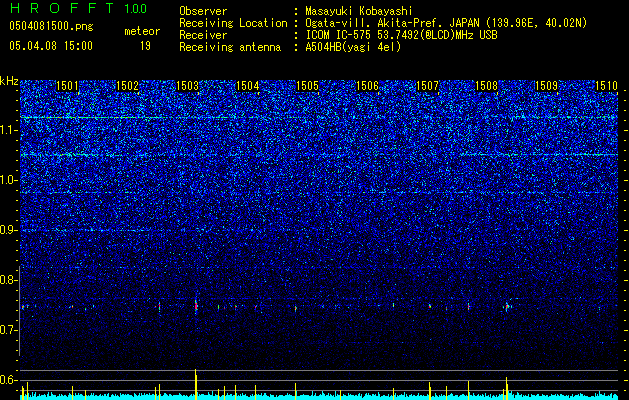Click the HROFFT 1.00 title text

tap(78, 8)
